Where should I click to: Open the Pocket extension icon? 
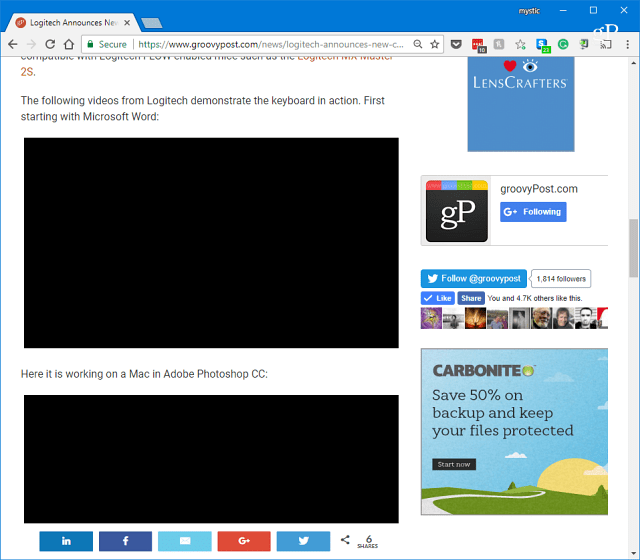[x=456, y=44]
